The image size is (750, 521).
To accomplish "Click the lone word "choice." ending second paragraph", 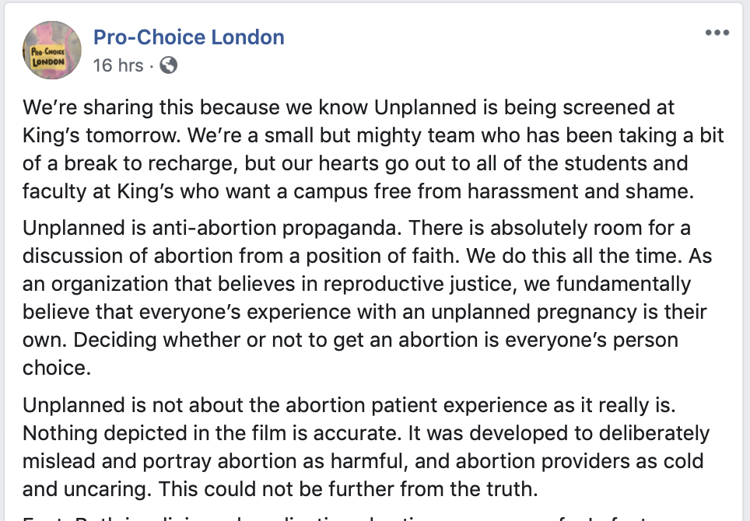I will (56, 368).
